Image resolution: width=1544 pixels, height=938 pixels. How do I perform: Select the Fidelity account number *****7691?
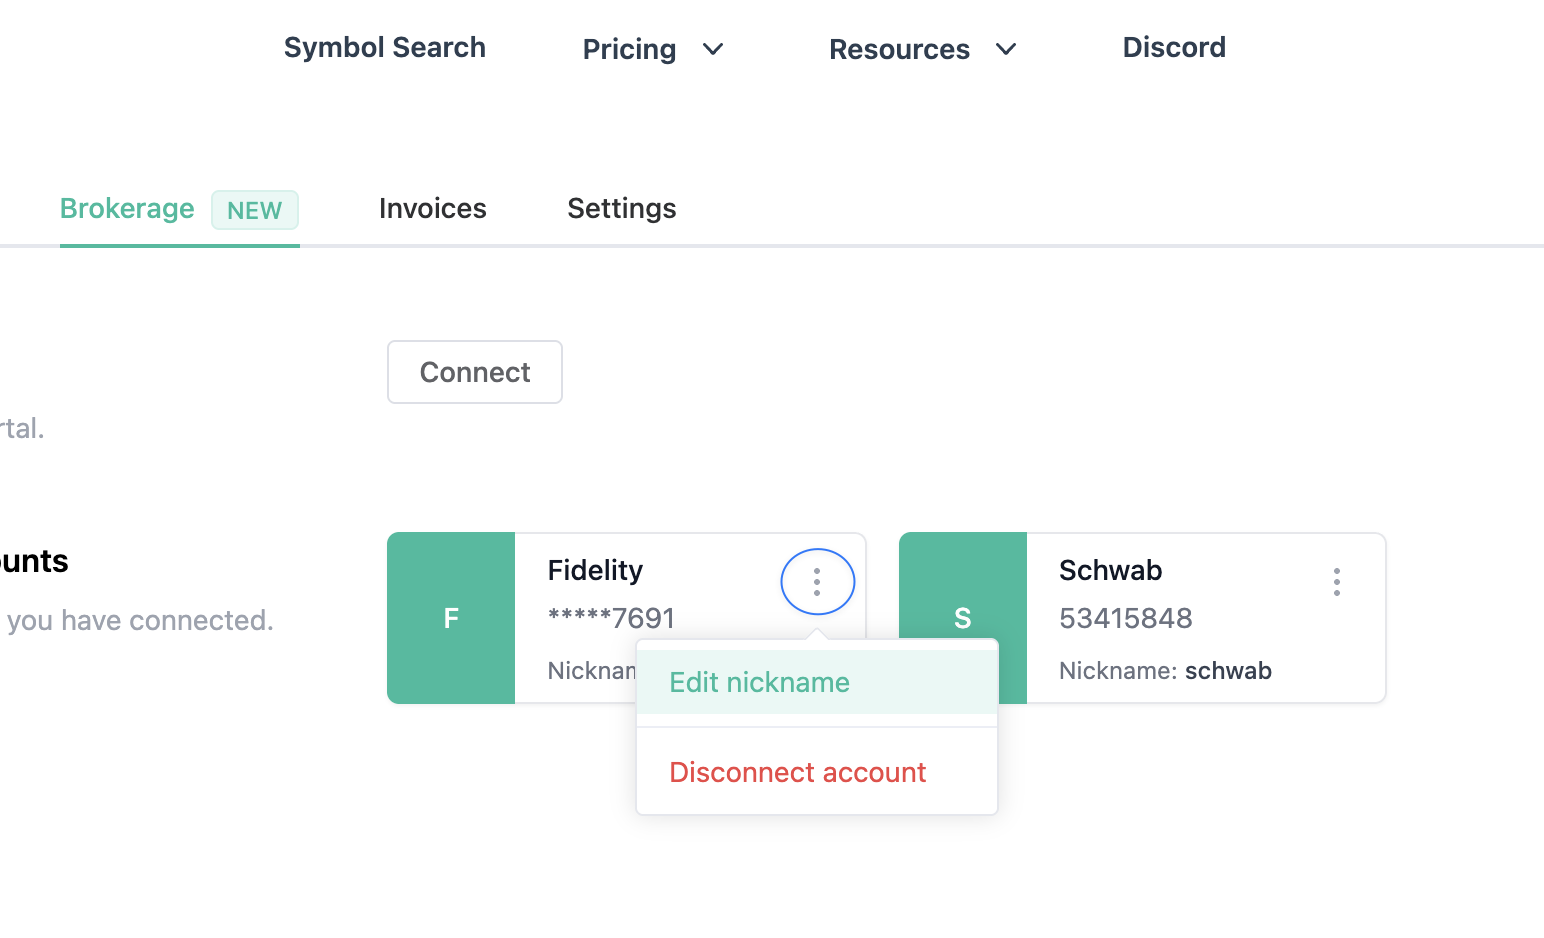click(x=611, y=618)
